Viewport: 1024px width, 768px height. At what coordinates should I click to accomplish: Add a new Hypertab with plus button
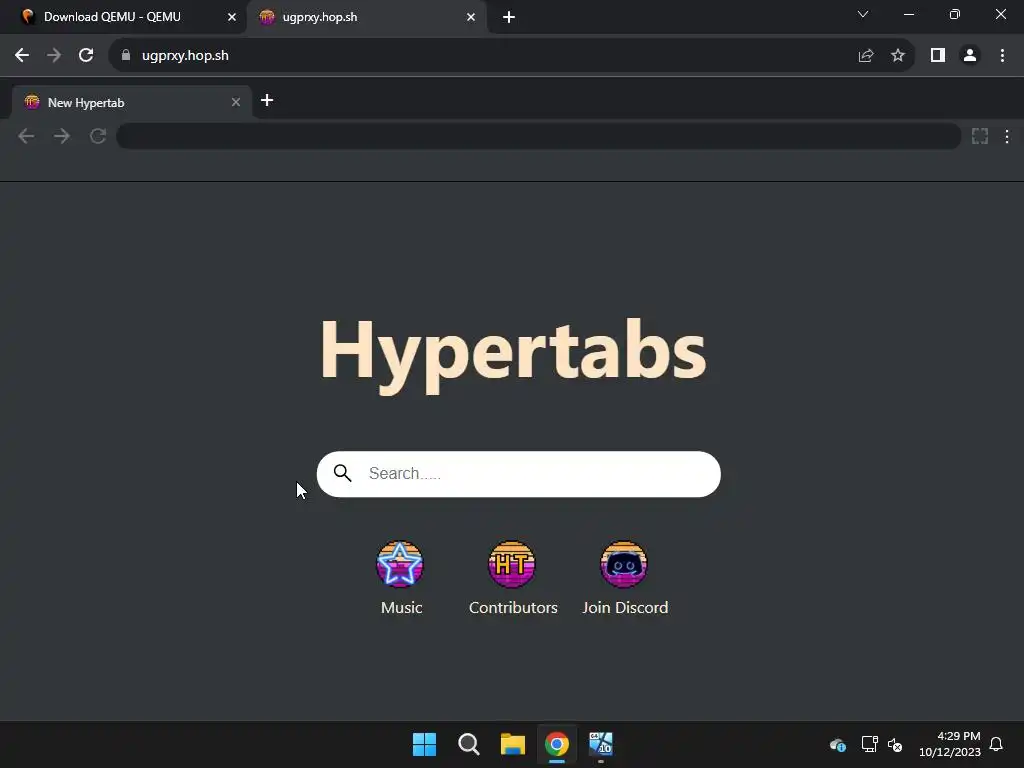click(267, 100)
